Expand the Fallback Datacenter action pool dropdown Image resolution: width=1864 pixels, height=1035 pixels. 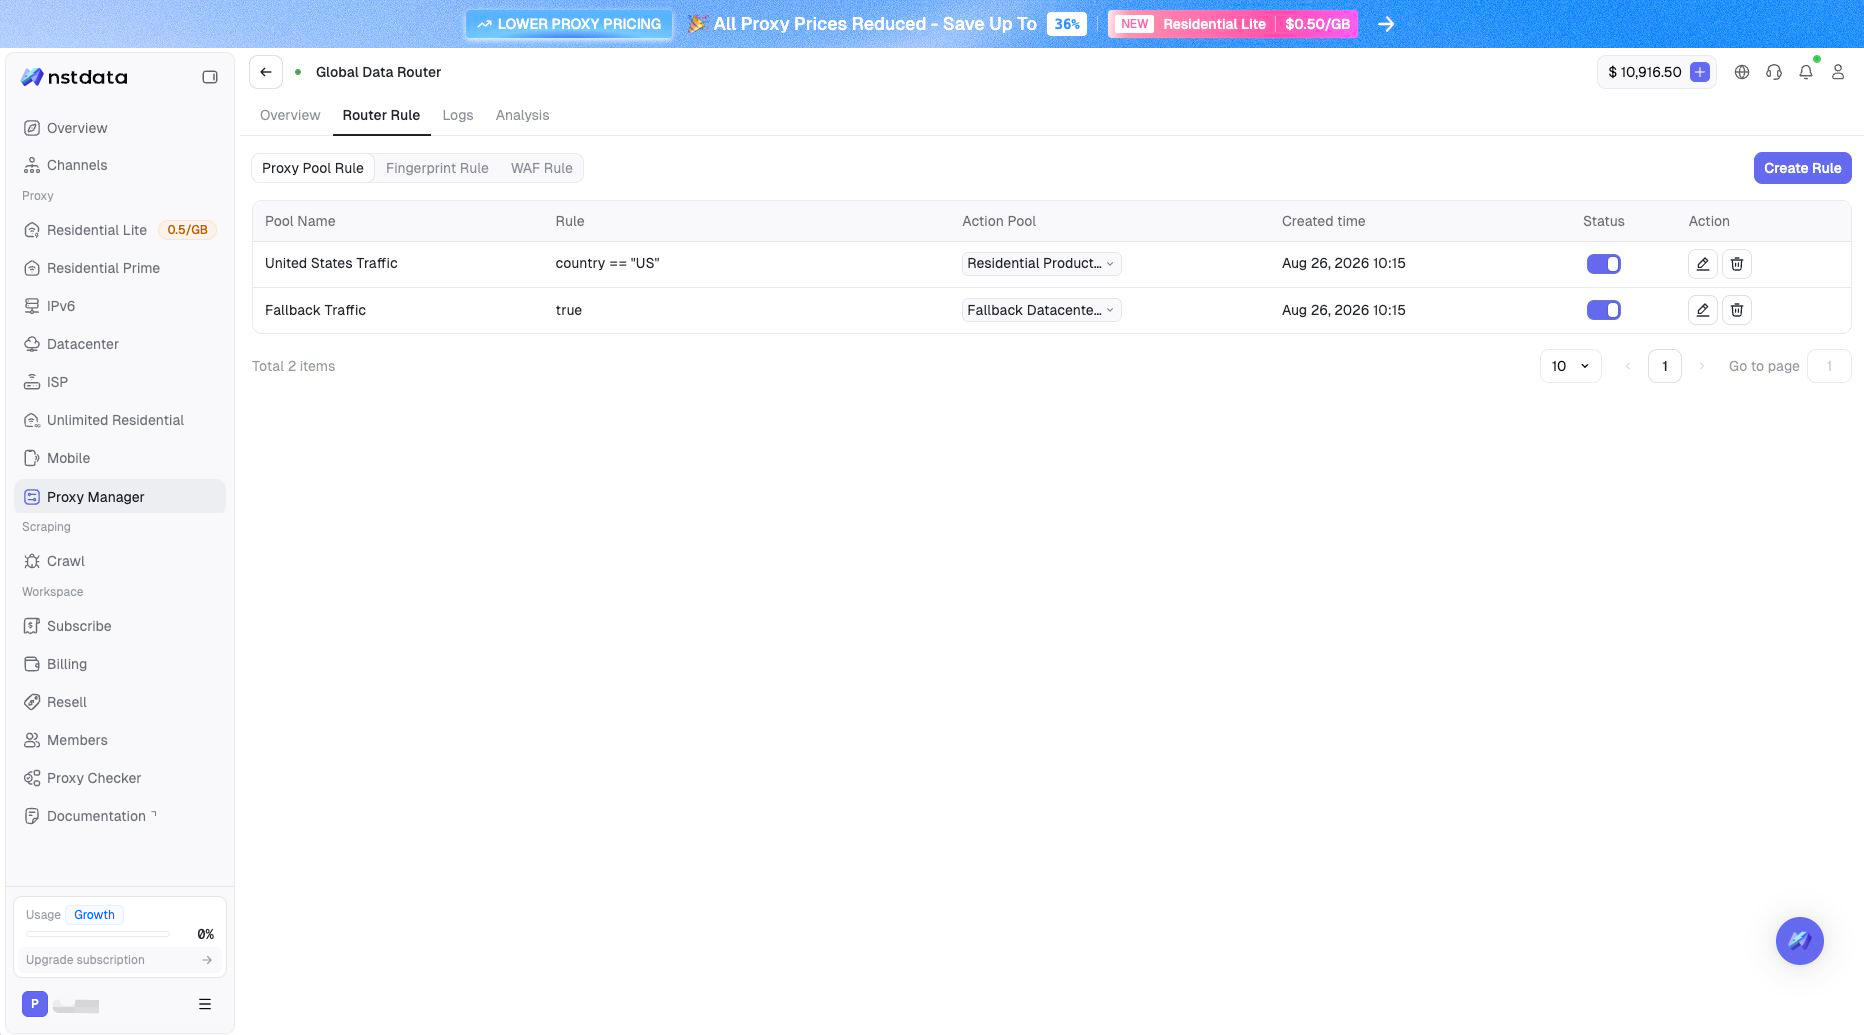(x=1041, y=310)
